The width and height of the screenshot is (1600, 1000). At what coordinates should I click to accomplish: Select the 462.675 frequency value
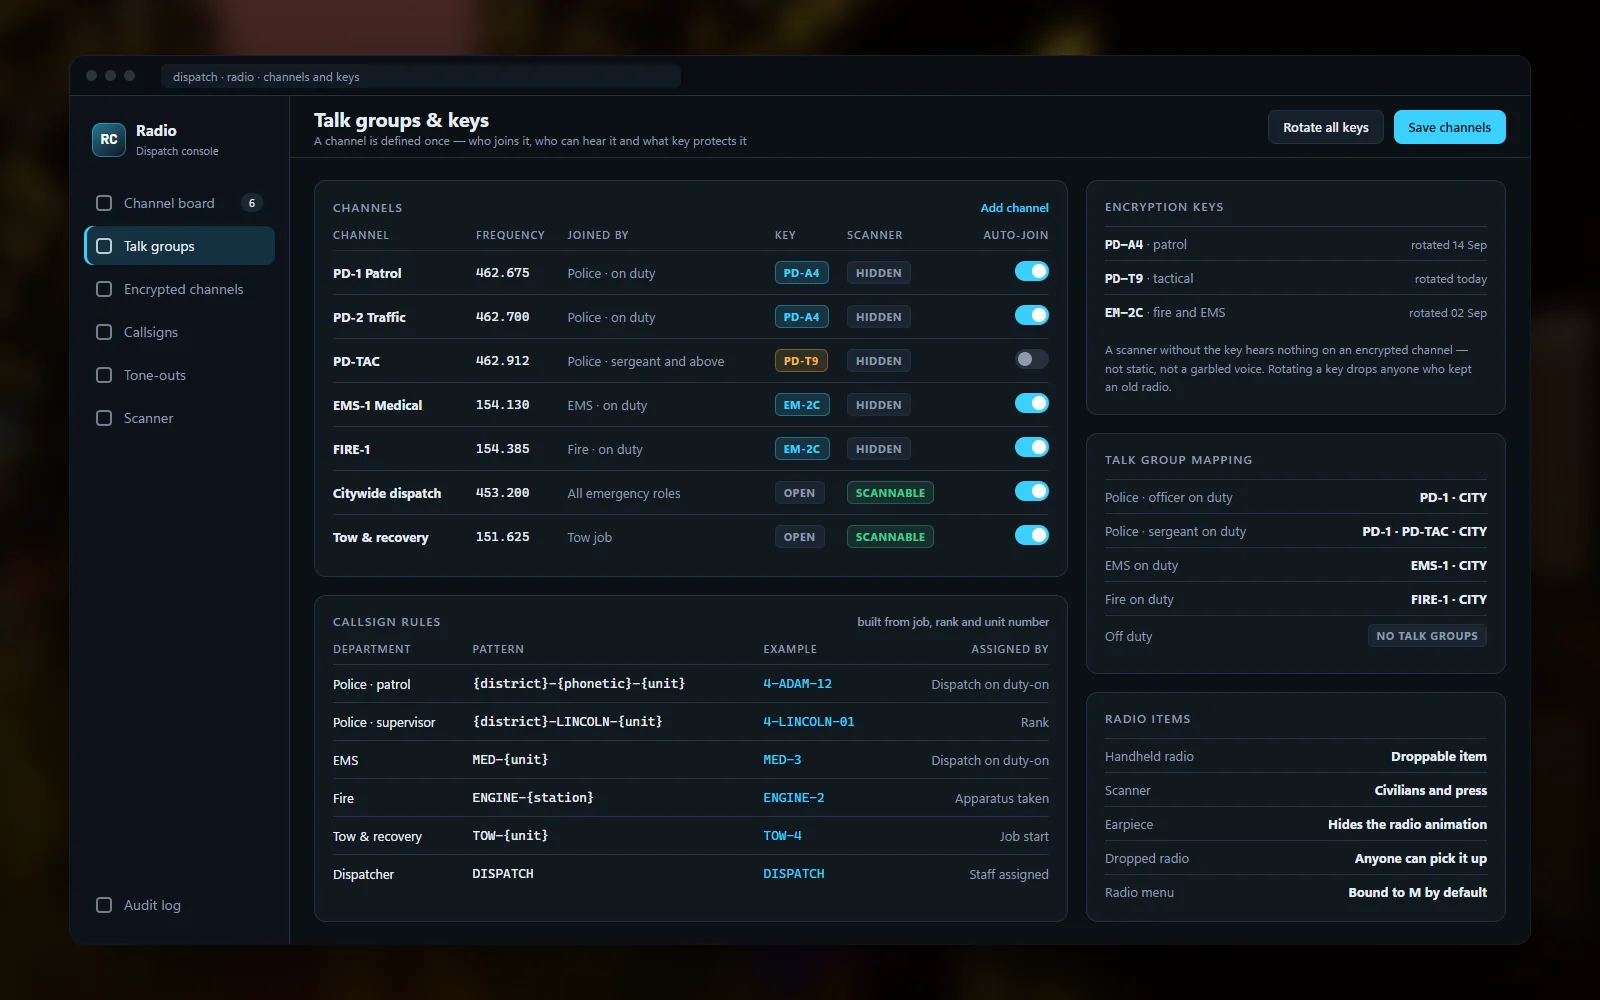point(502,273)
